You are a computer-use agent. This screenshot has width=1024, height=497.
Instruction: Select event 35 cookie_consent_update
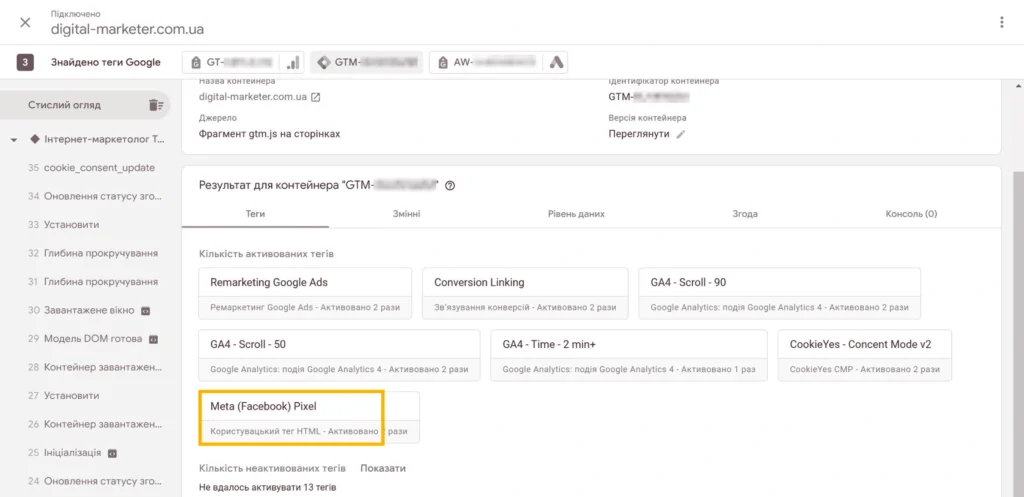point(91,168)
